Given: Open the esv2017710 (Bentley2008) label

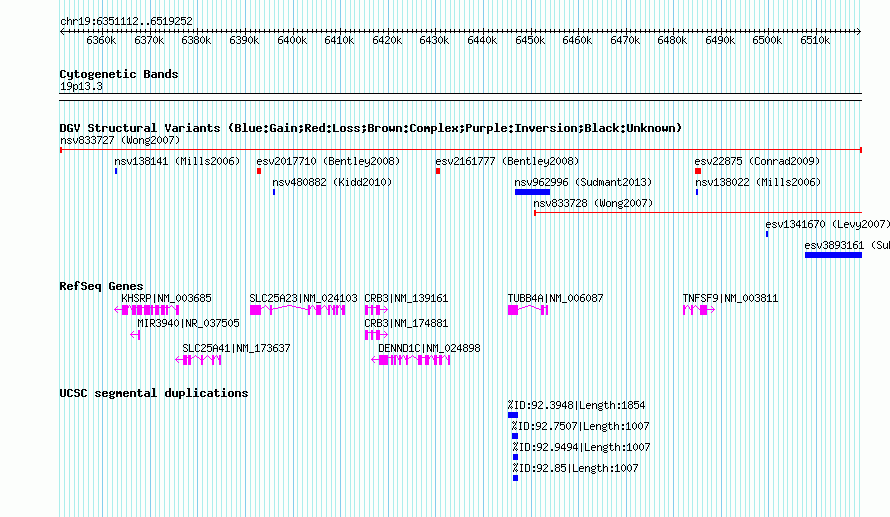Looking at the screenshot, I should tap(328, 161).
